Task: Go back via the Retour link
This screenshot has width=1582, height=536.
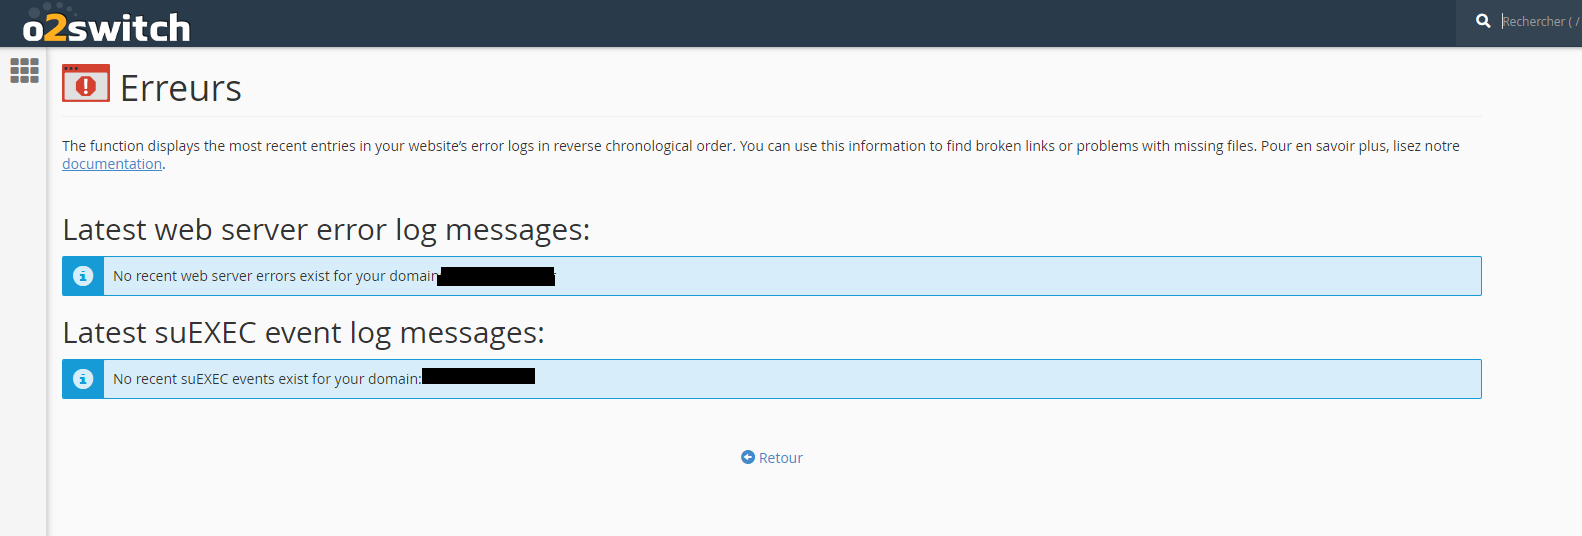Action: pos(780,458)
